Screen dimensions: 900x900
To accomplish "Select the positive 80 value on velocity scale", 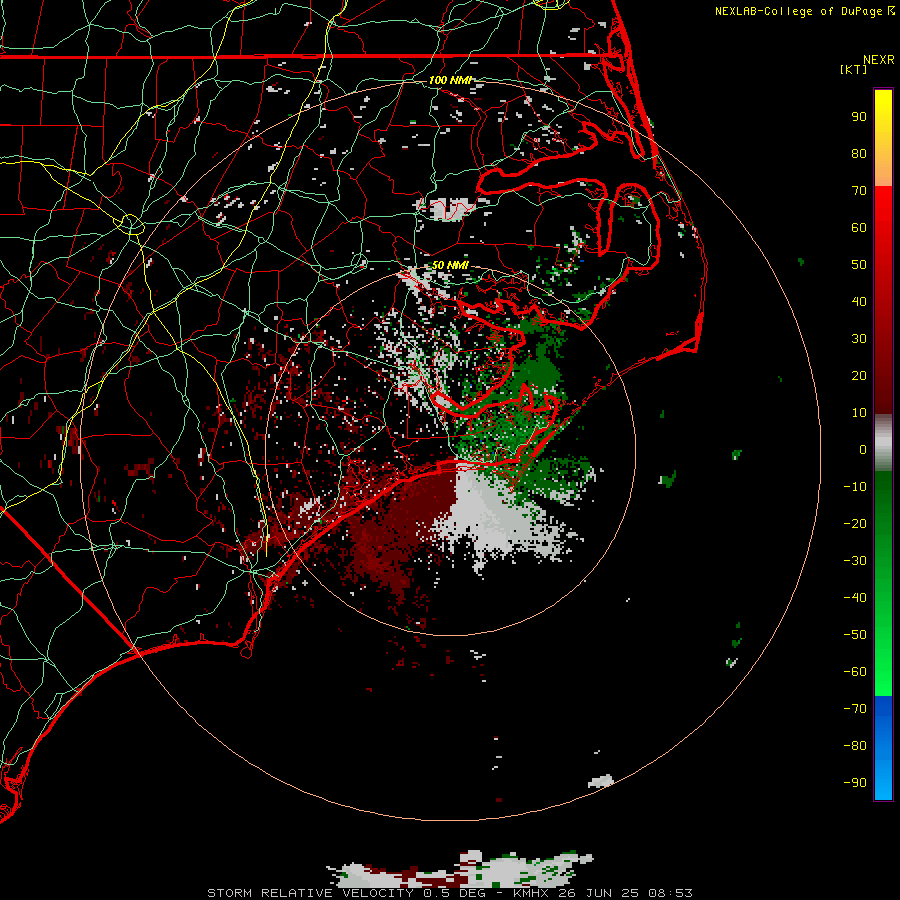I will [859, 153].
